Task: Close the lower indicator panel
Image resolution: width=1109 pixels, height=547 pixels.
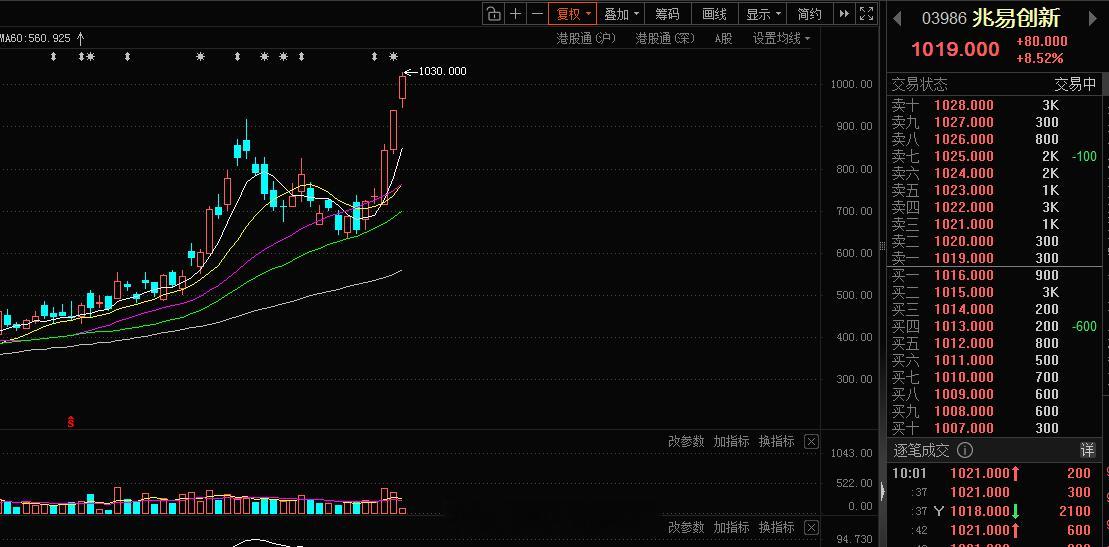Action: [x=811, y=527]
